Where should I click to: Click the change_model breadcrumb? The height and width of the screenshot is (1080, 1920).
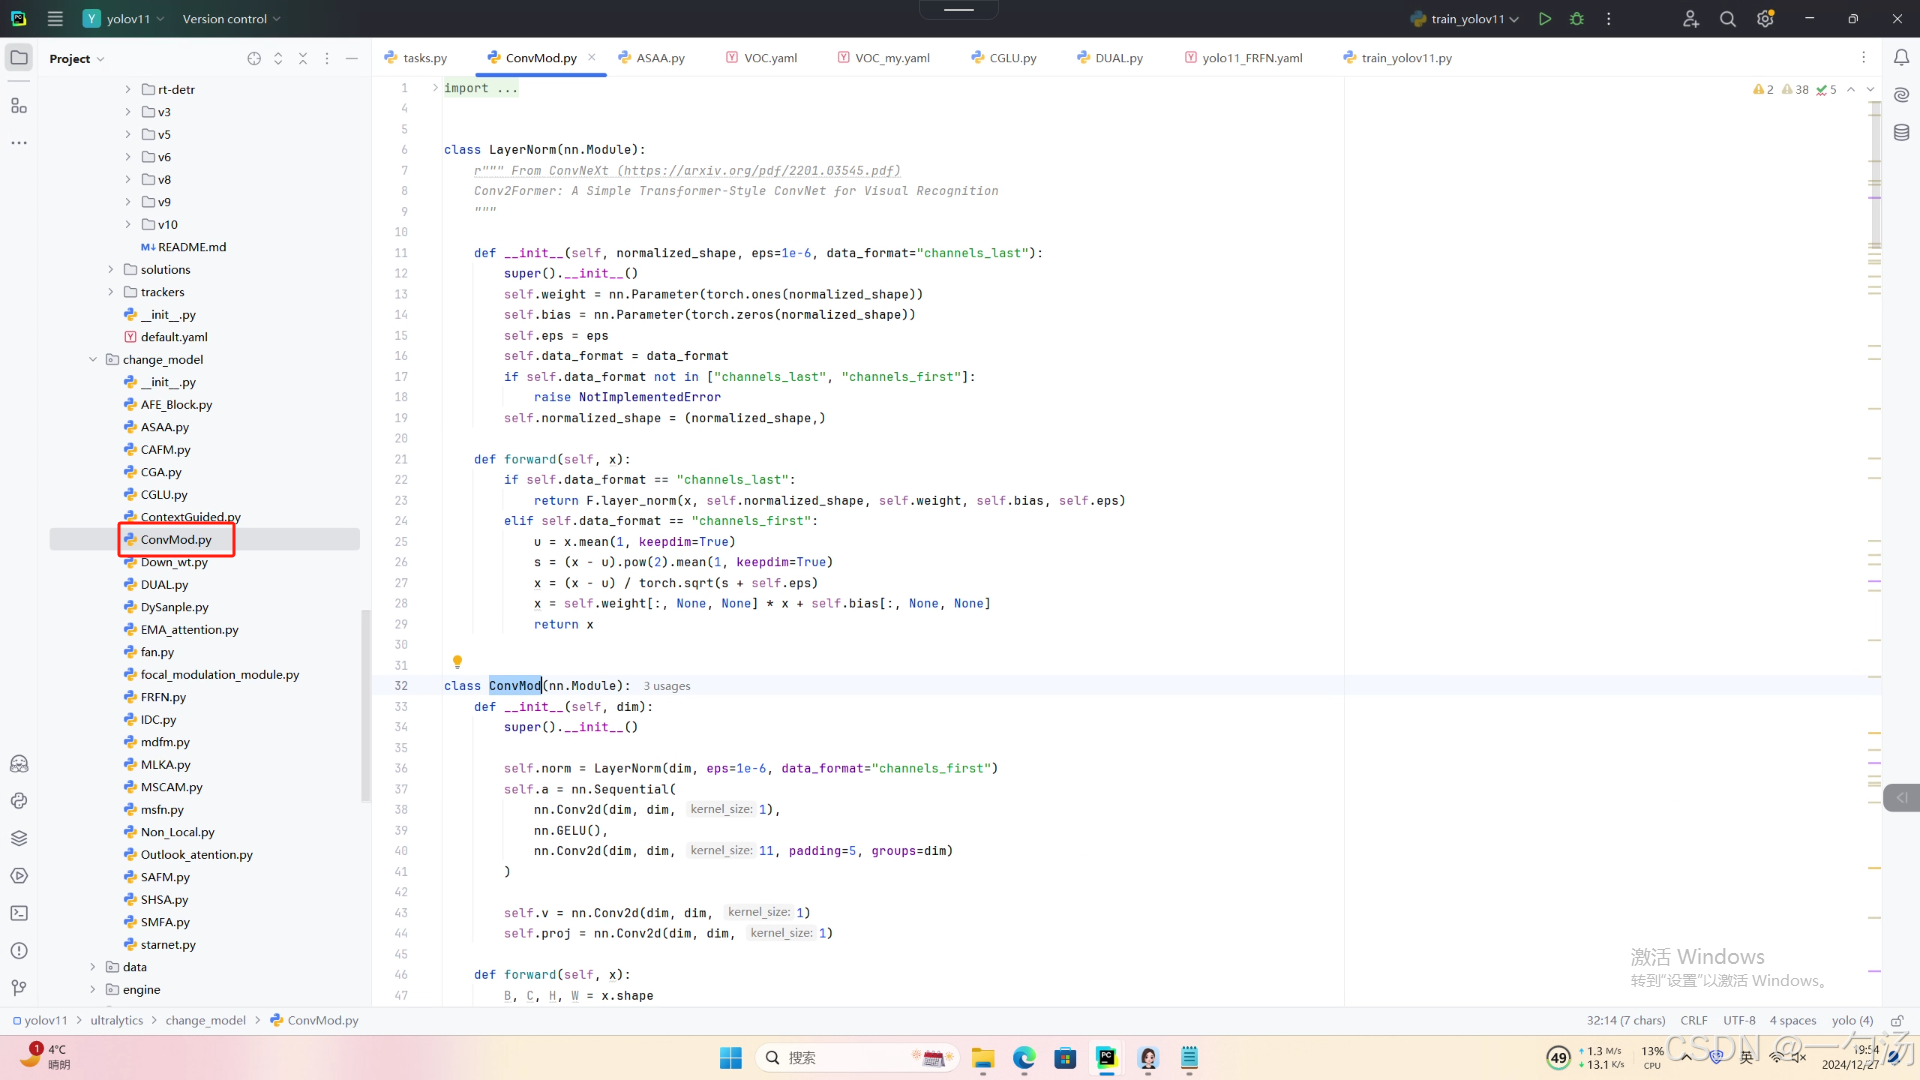(x=205, y=1021)
